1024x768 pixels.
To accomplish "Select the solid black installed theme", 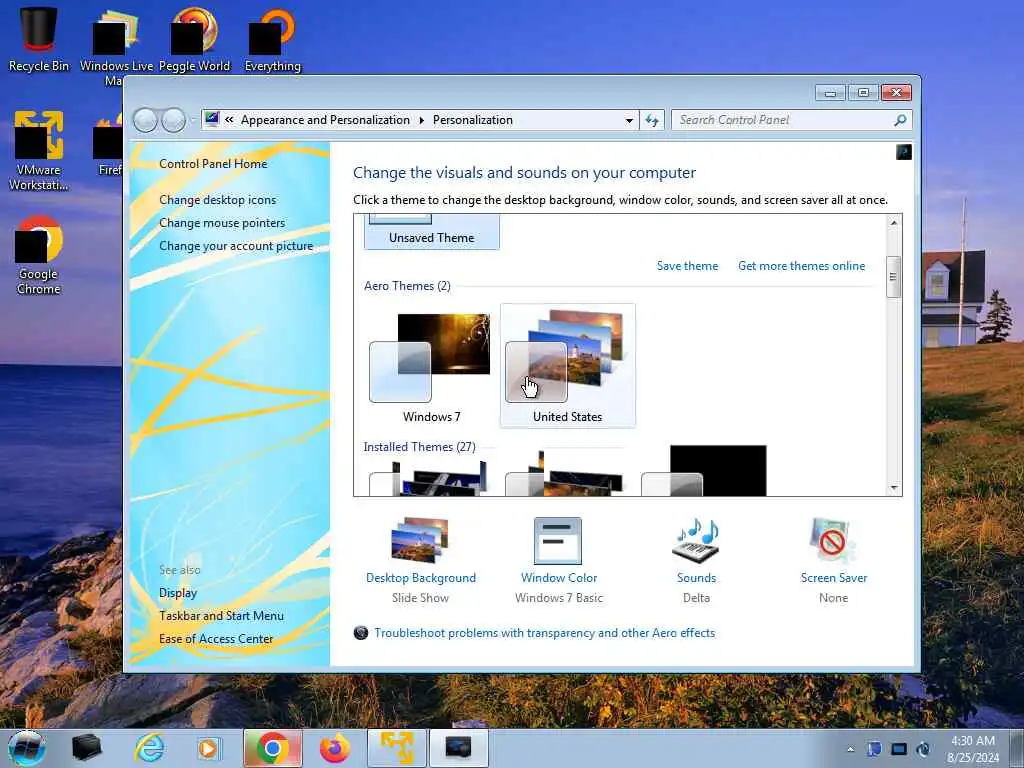I will pos(705,472).
